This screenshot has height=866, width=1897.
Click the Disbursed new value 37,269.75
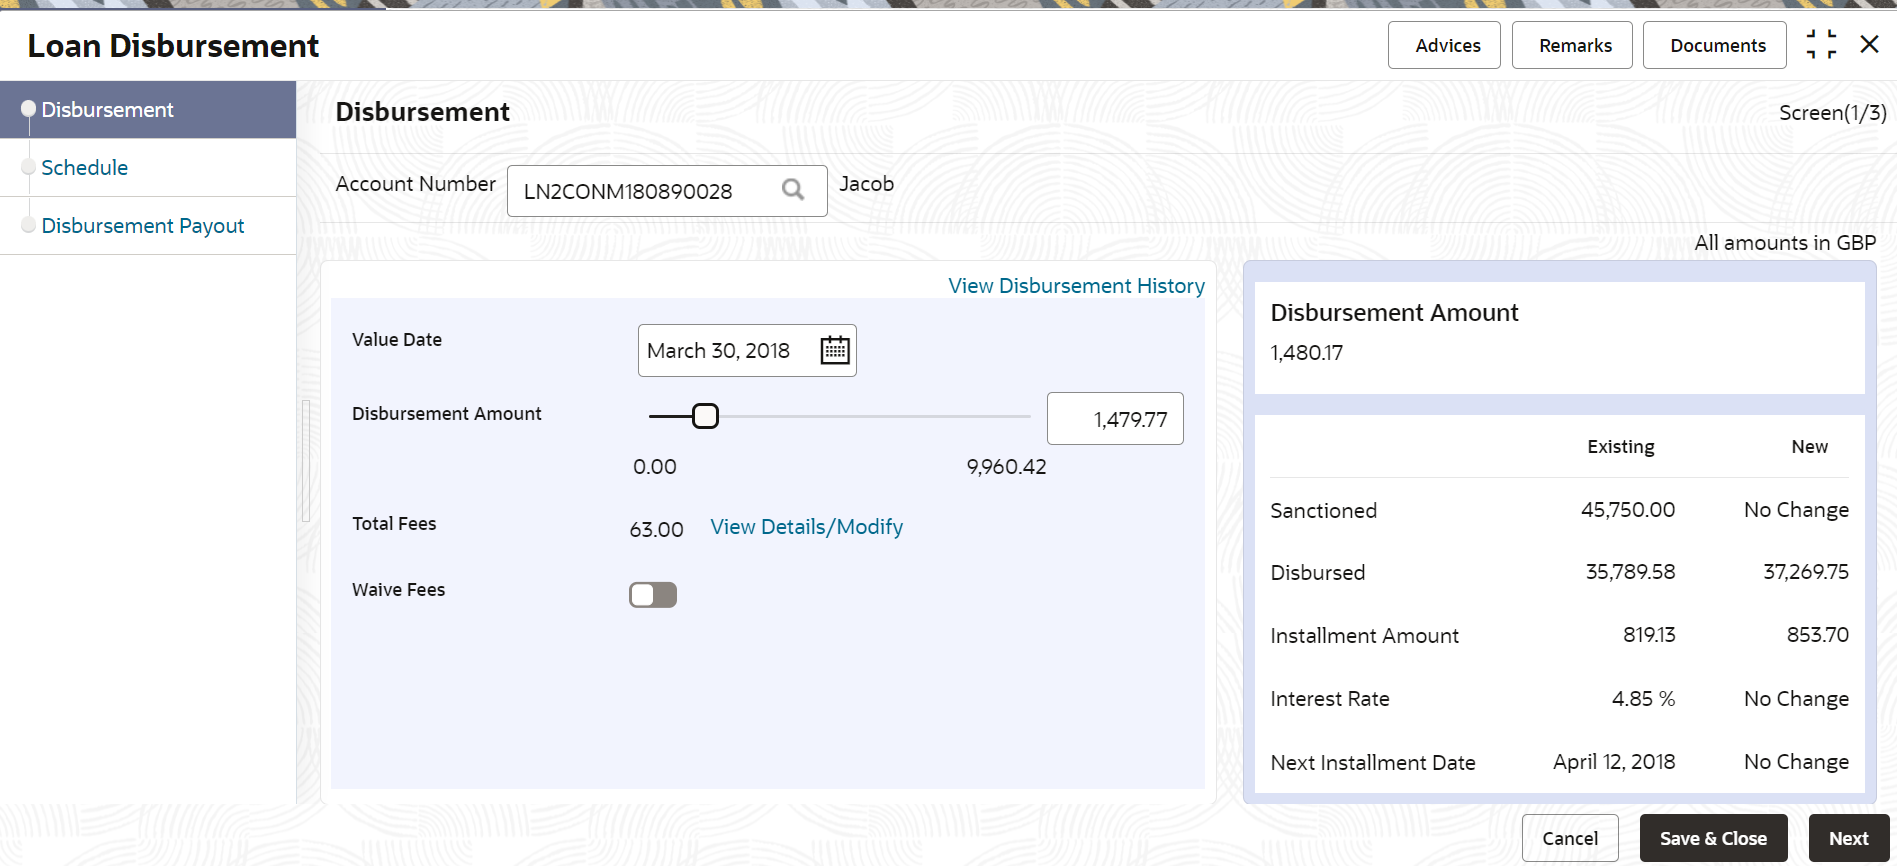(1806, 572)
